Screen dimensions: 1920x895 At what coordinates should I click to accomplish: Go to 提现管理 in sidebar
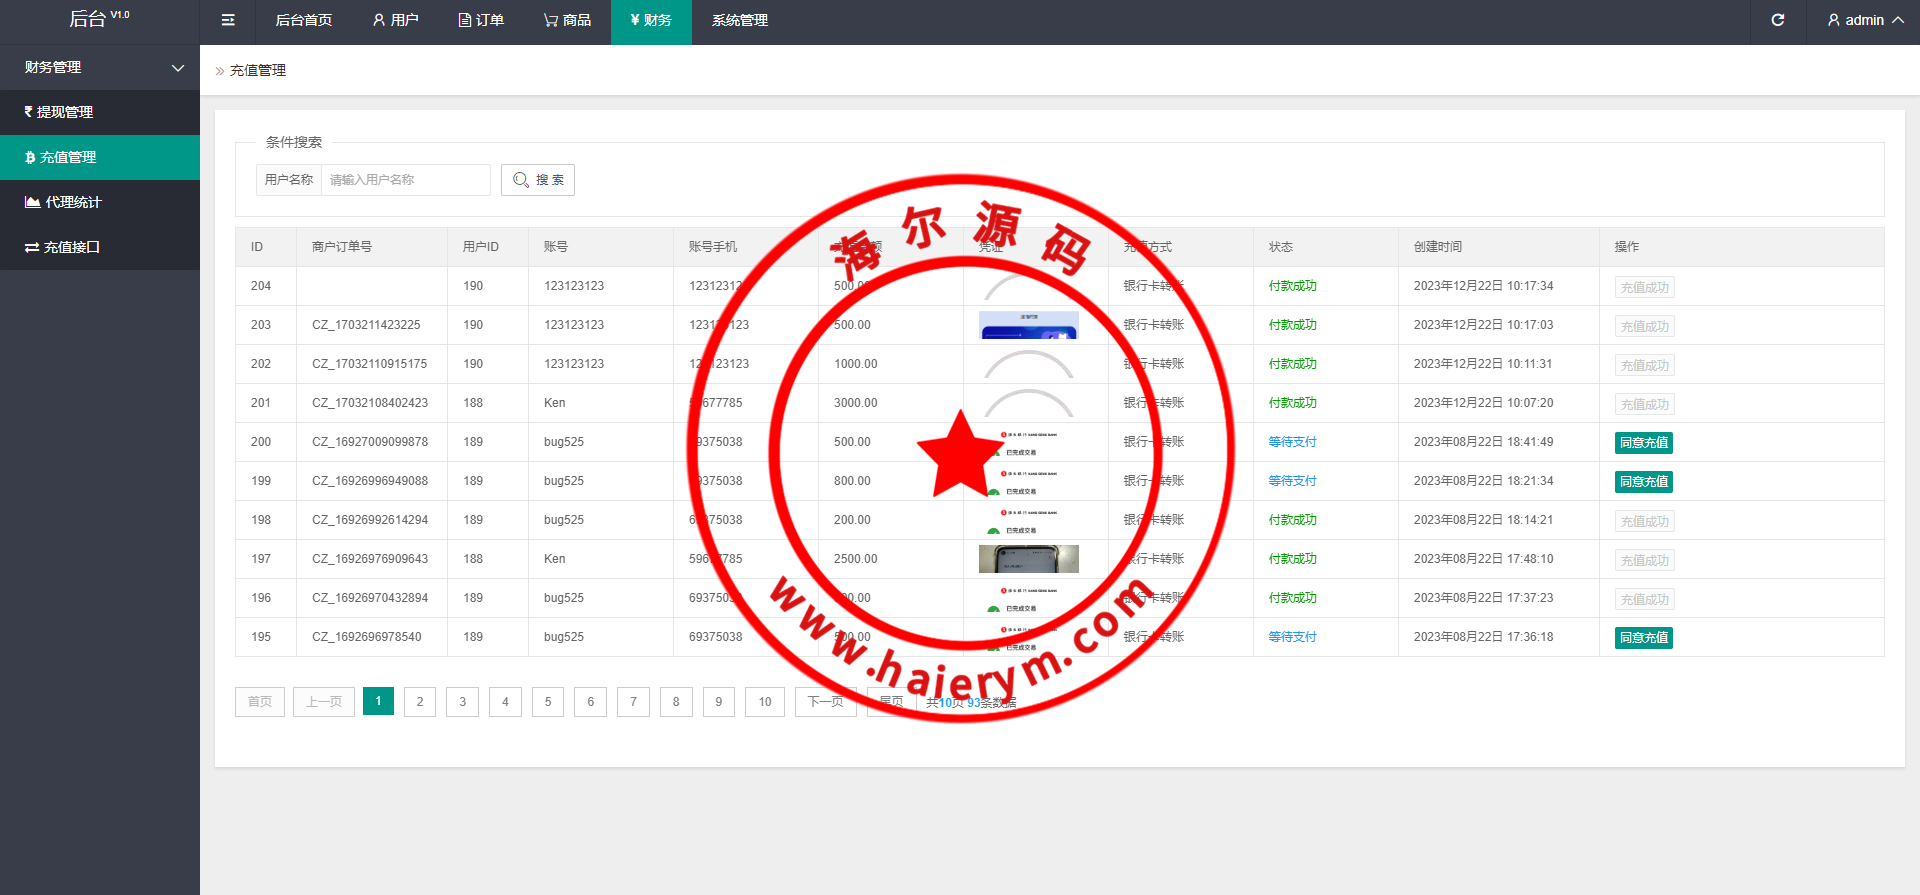coord(100,112)
